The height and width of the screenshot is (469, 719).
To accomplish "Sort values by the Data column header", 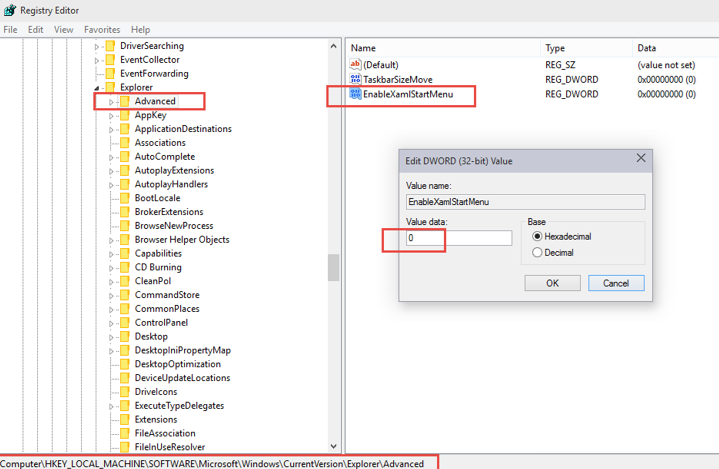I will tap(675, 48).
